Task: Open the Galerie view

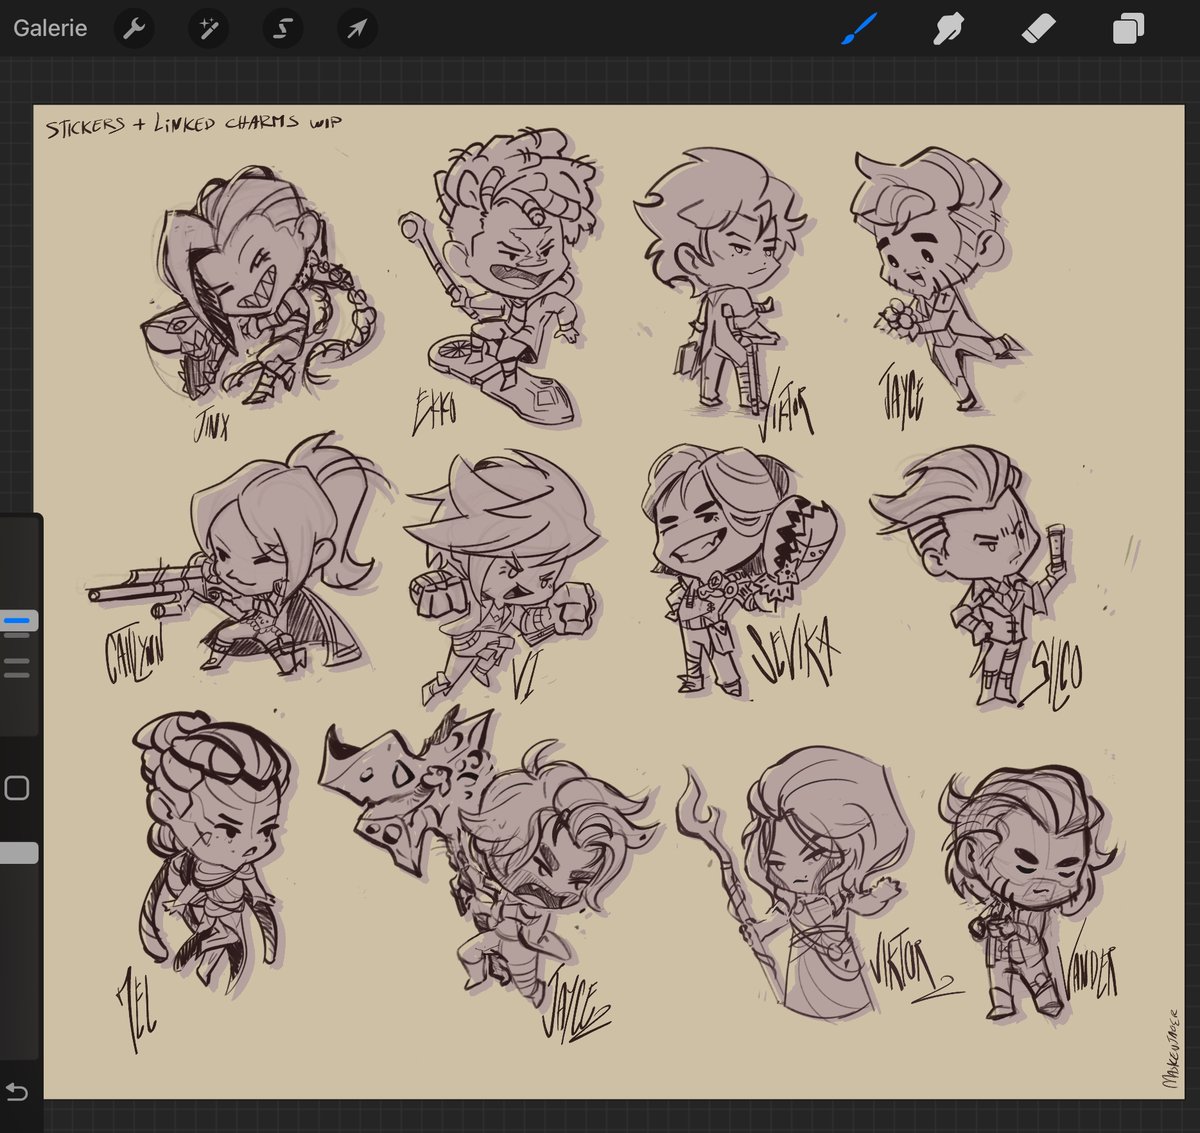Action: coord(50,28)
